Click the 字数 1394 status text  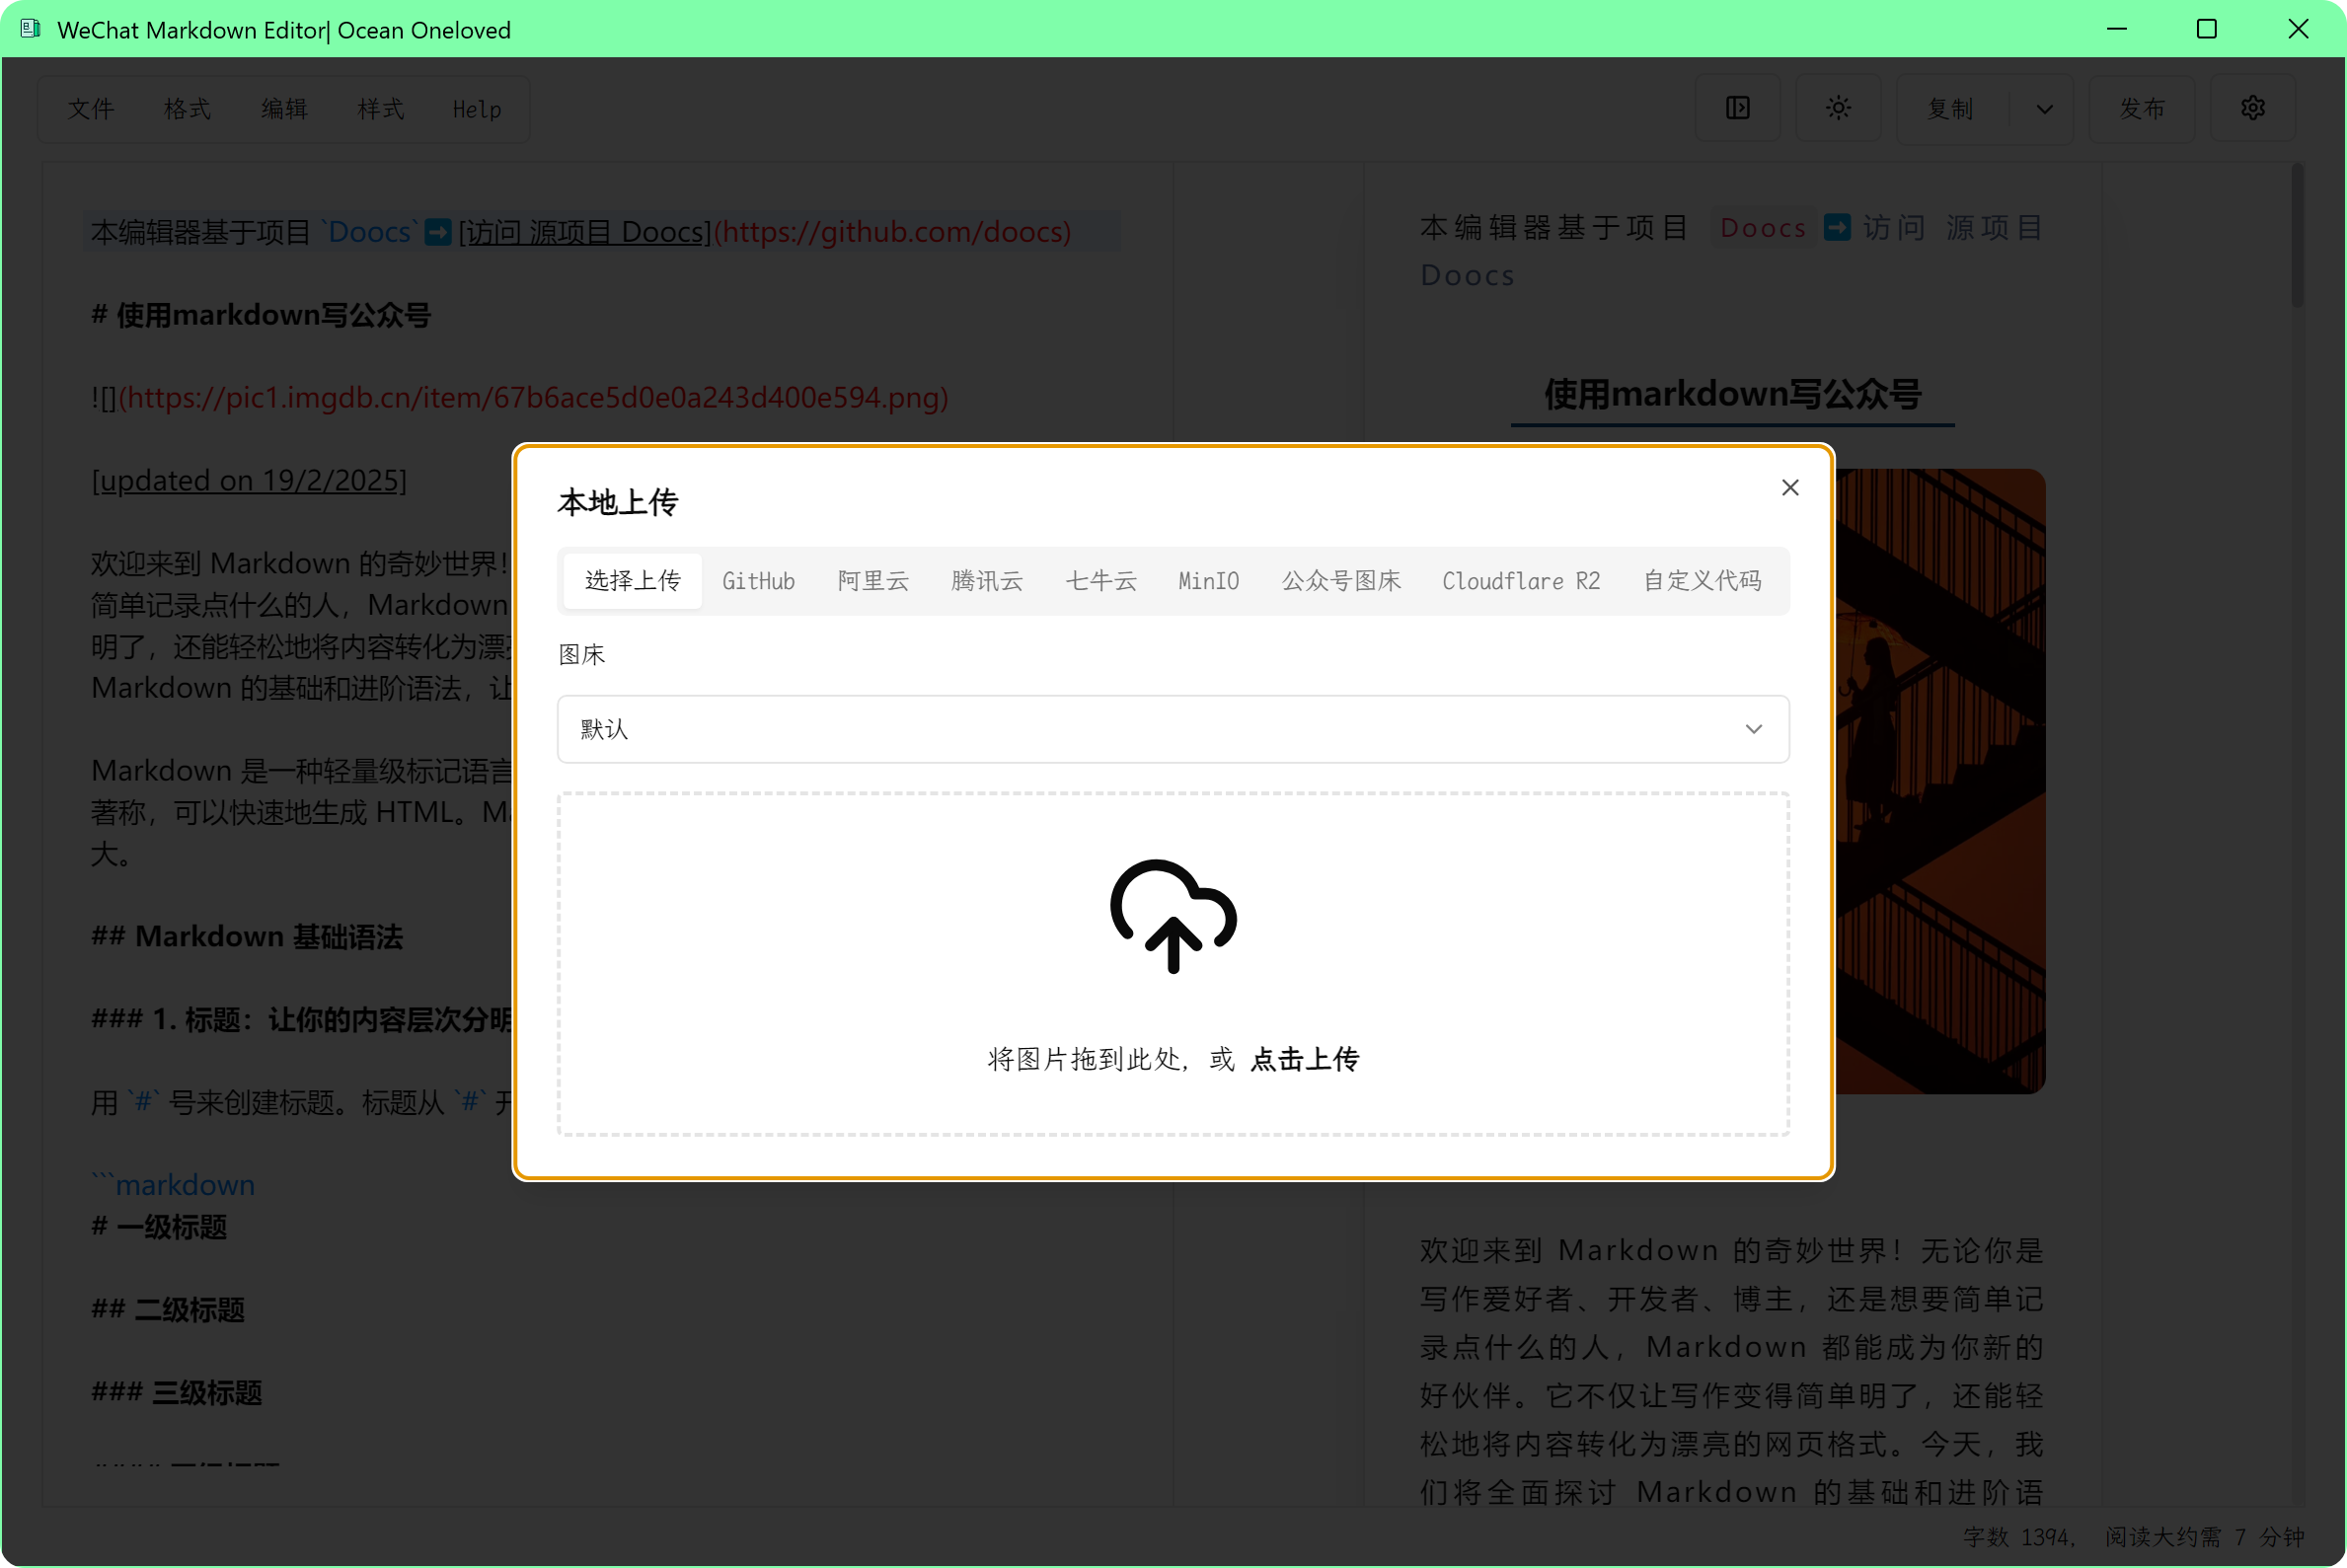[x=2019, y=1536]
